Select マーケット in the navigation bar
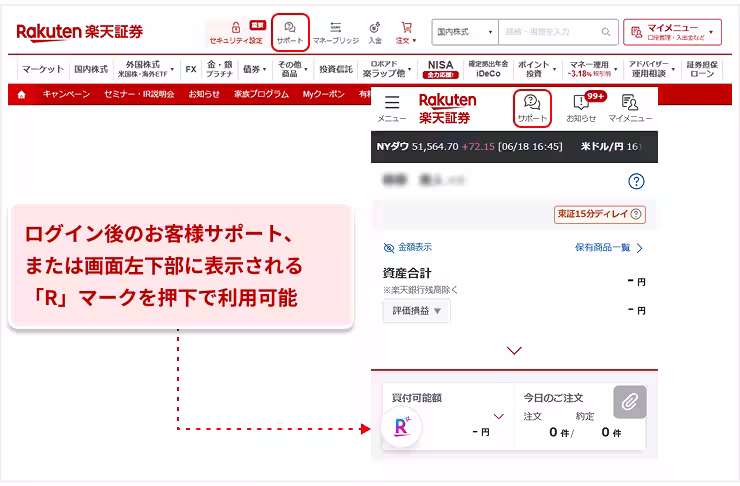 point(42,69)
